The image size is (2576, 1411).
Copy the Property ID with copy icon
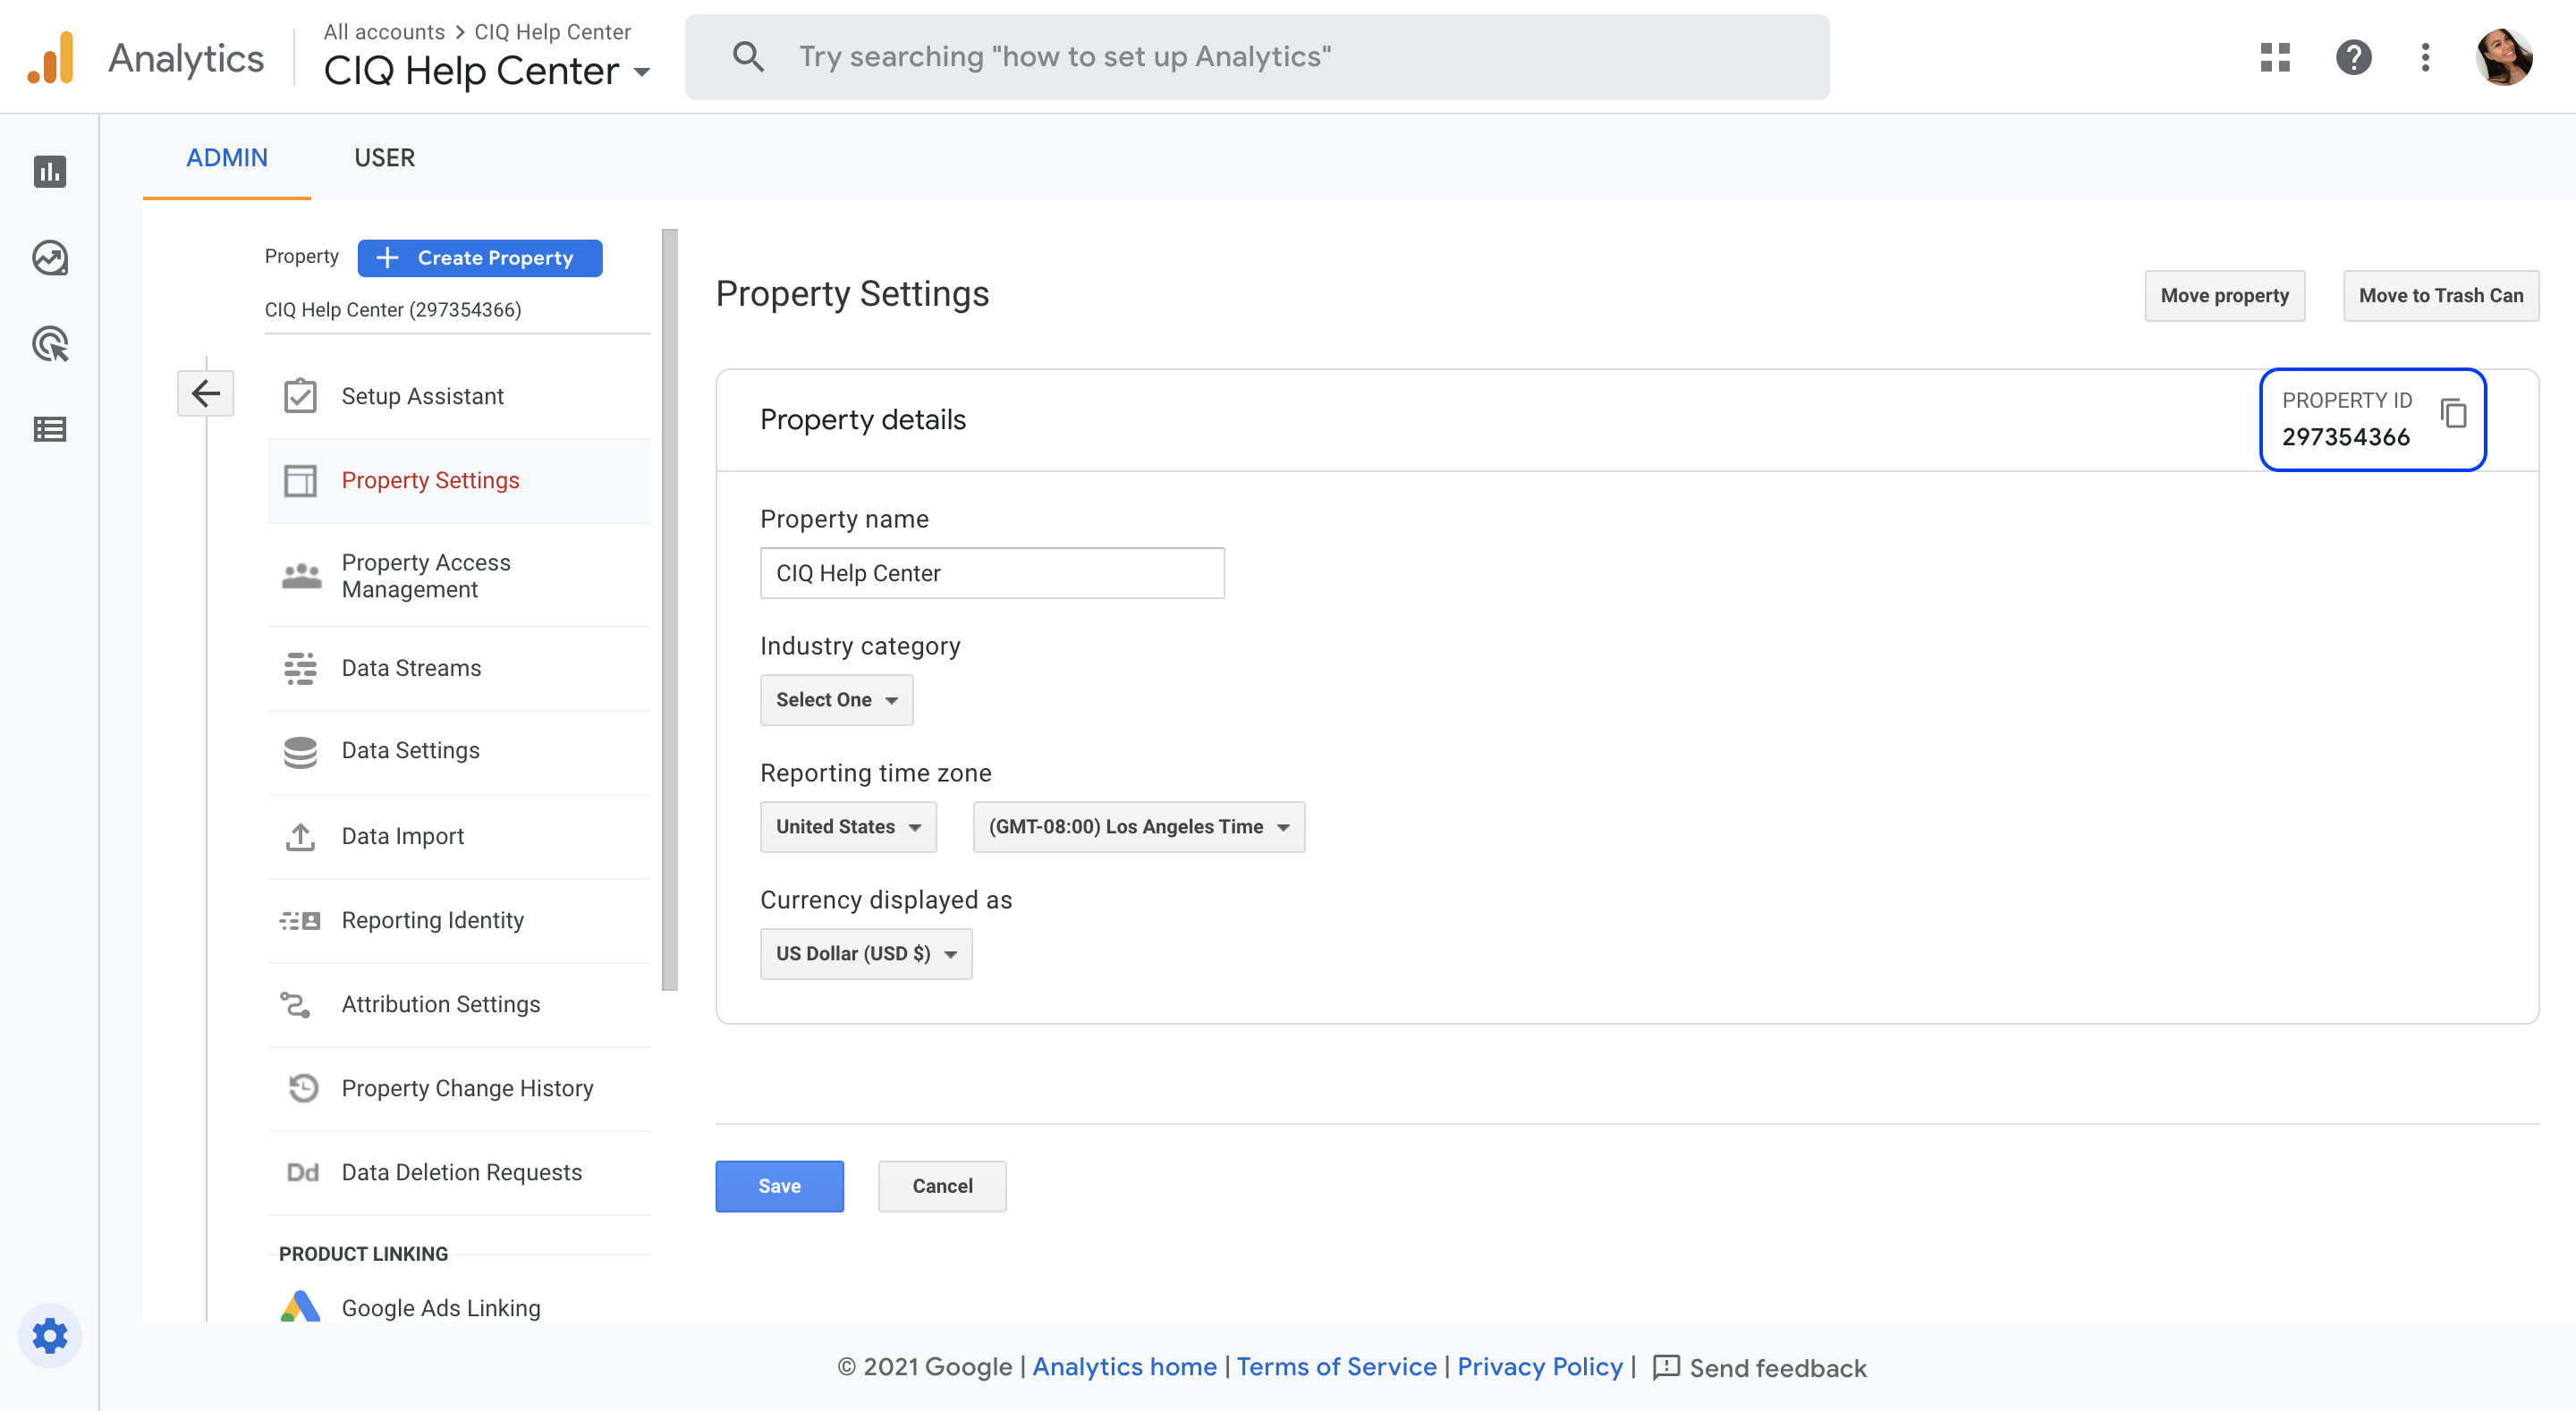pyautogui.click(x=2454, y=413)
